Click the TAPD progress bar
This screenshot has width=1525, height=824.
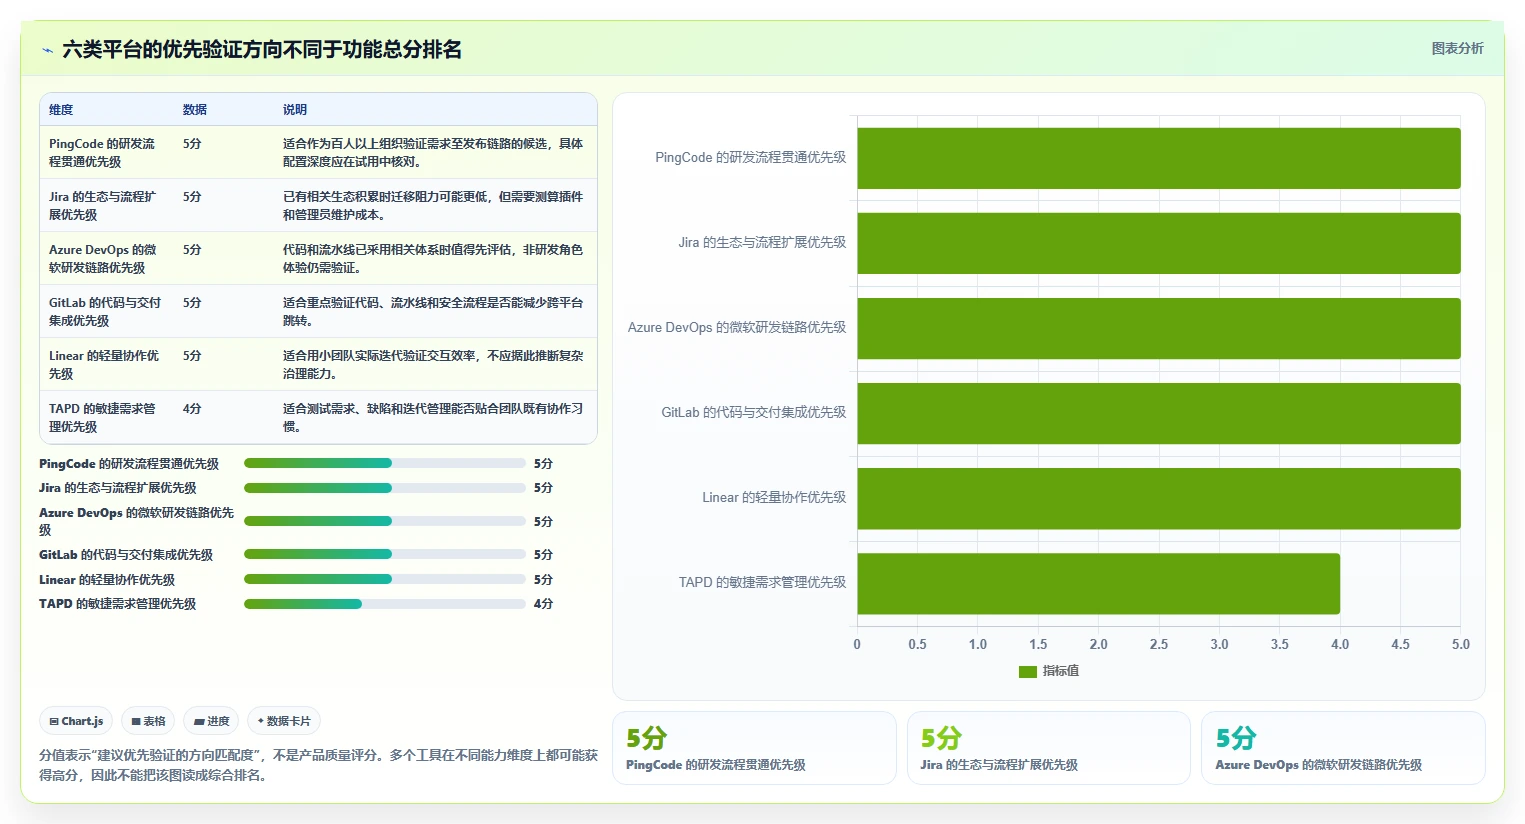(385, 604)
